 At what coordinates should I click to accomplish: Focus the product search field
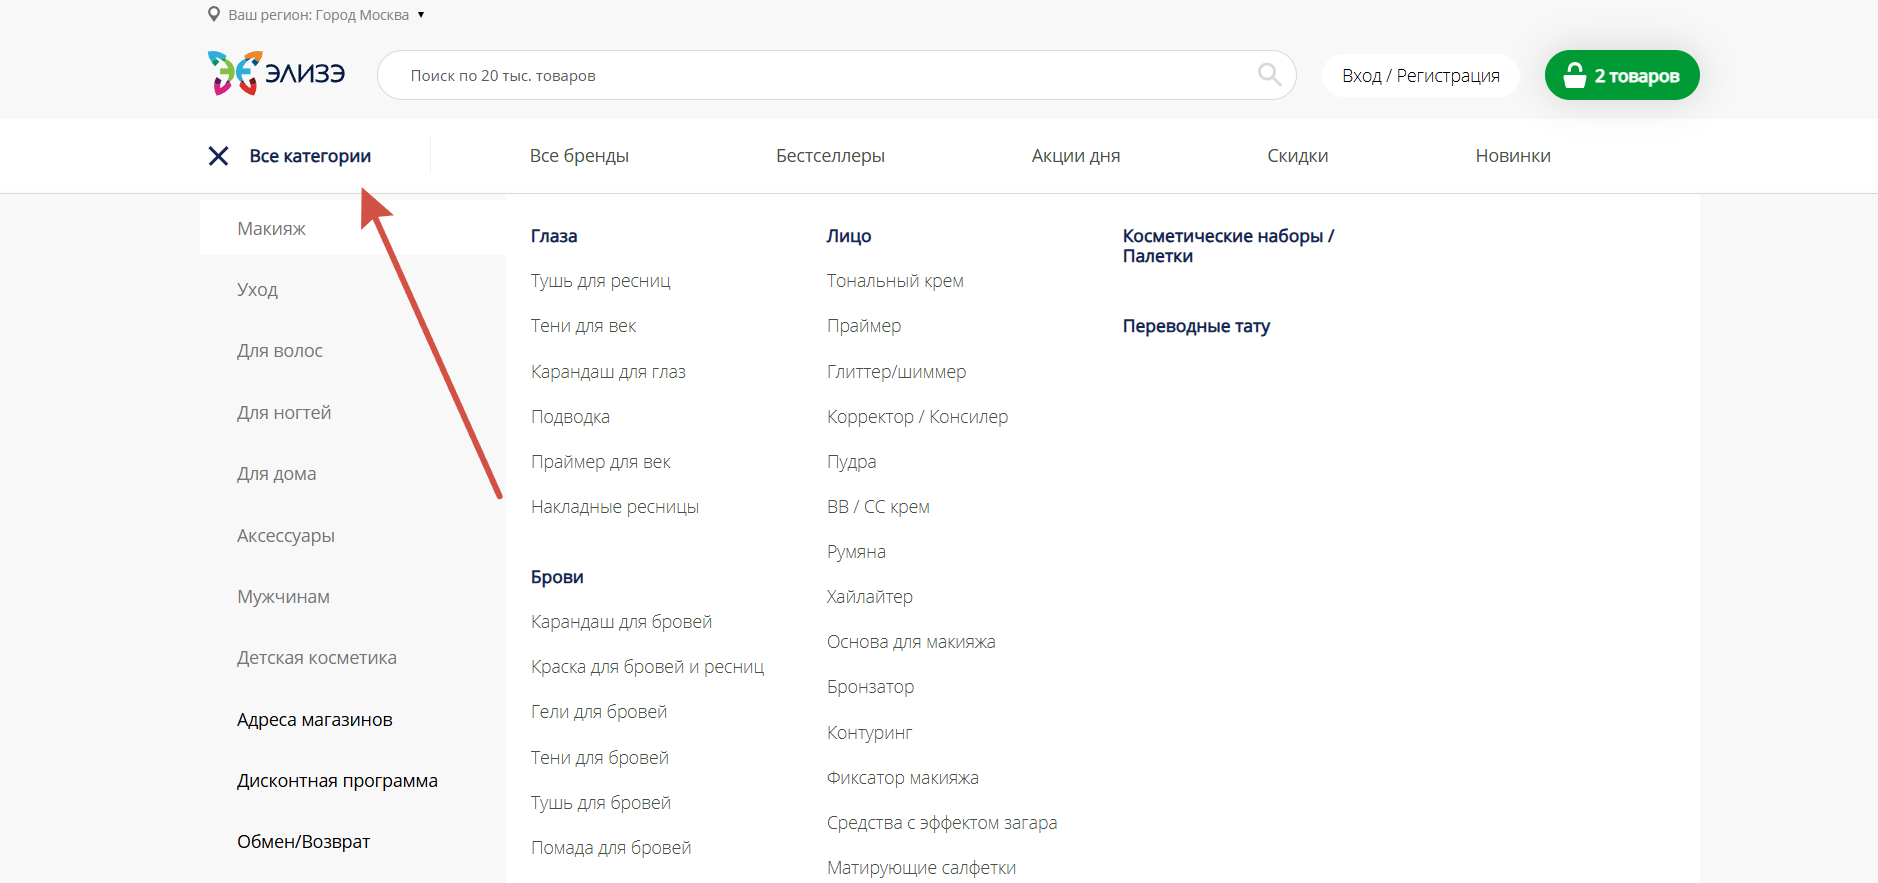[836, 75]
